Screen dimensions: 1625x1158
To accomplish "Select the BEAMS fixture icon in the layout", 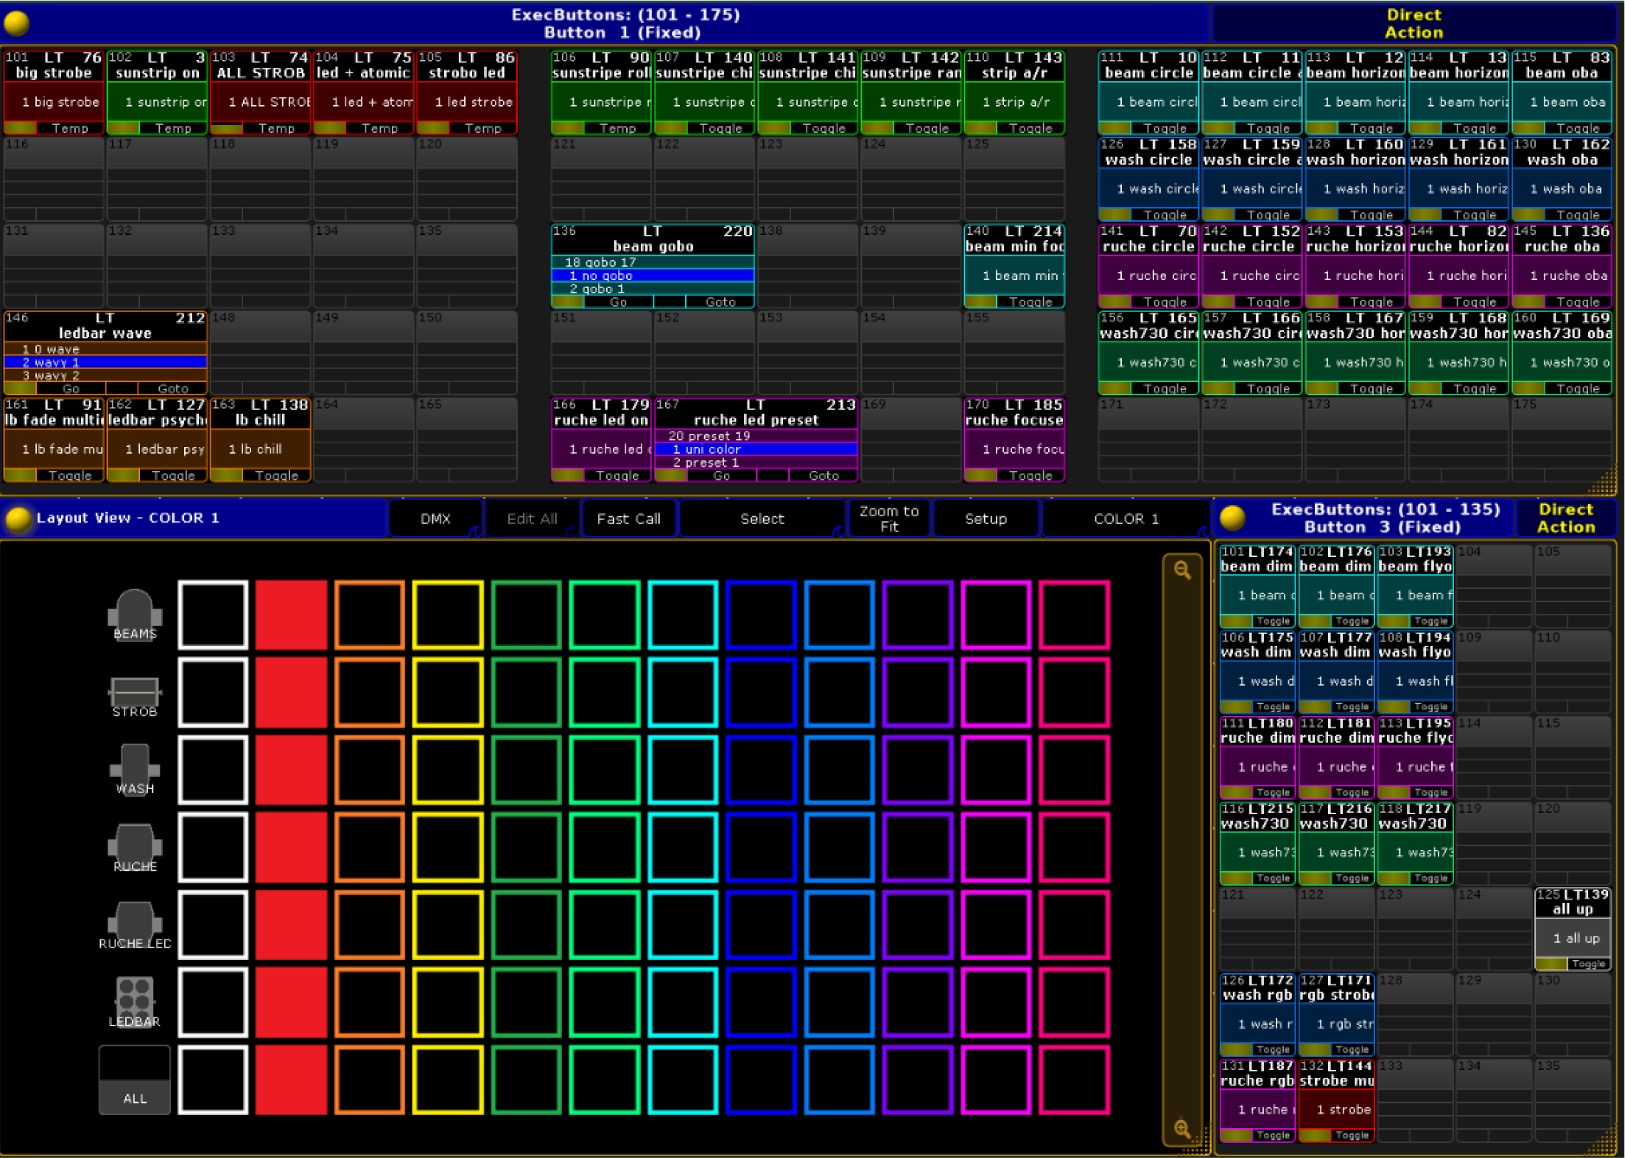I will coord(135,614).
